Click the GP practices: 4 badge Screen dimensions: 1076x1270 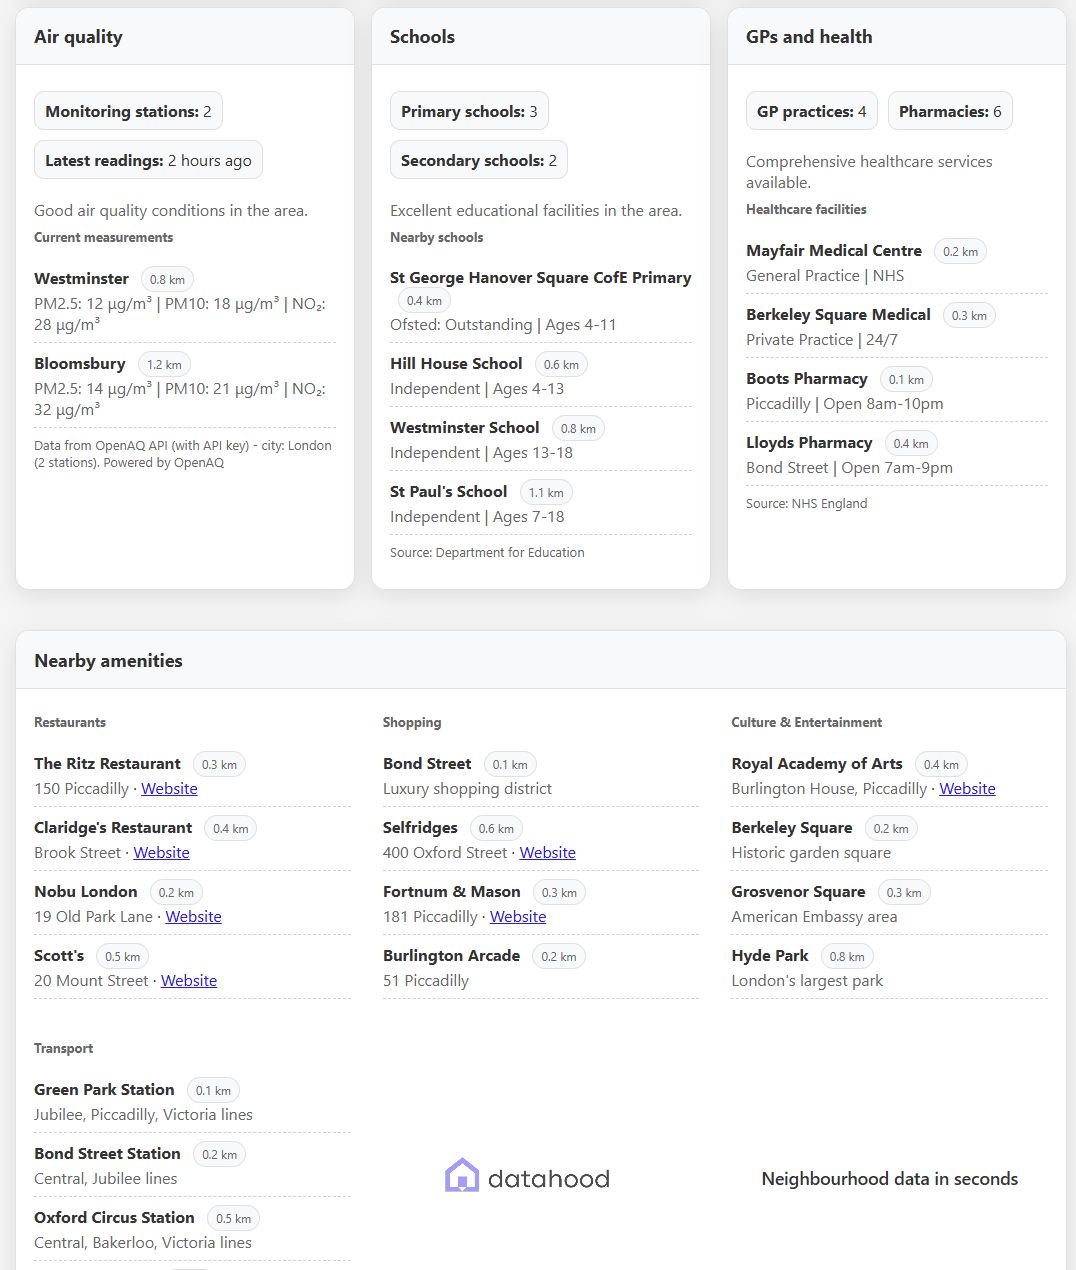click(811, 111)
